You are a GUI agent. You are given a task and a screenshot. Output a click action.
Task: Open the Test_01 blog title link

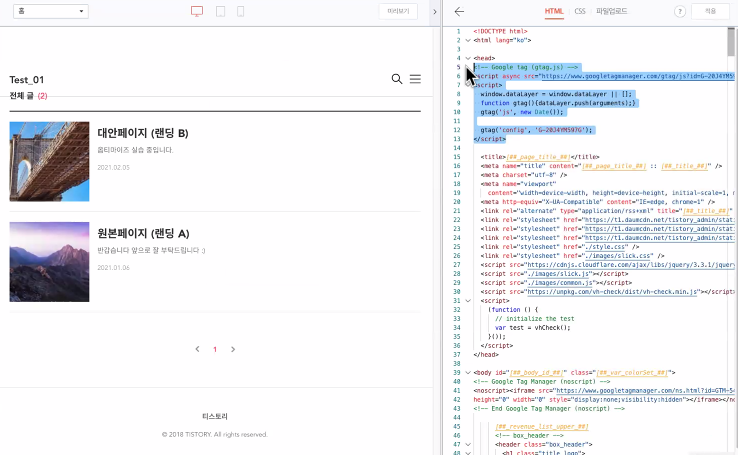27,80
